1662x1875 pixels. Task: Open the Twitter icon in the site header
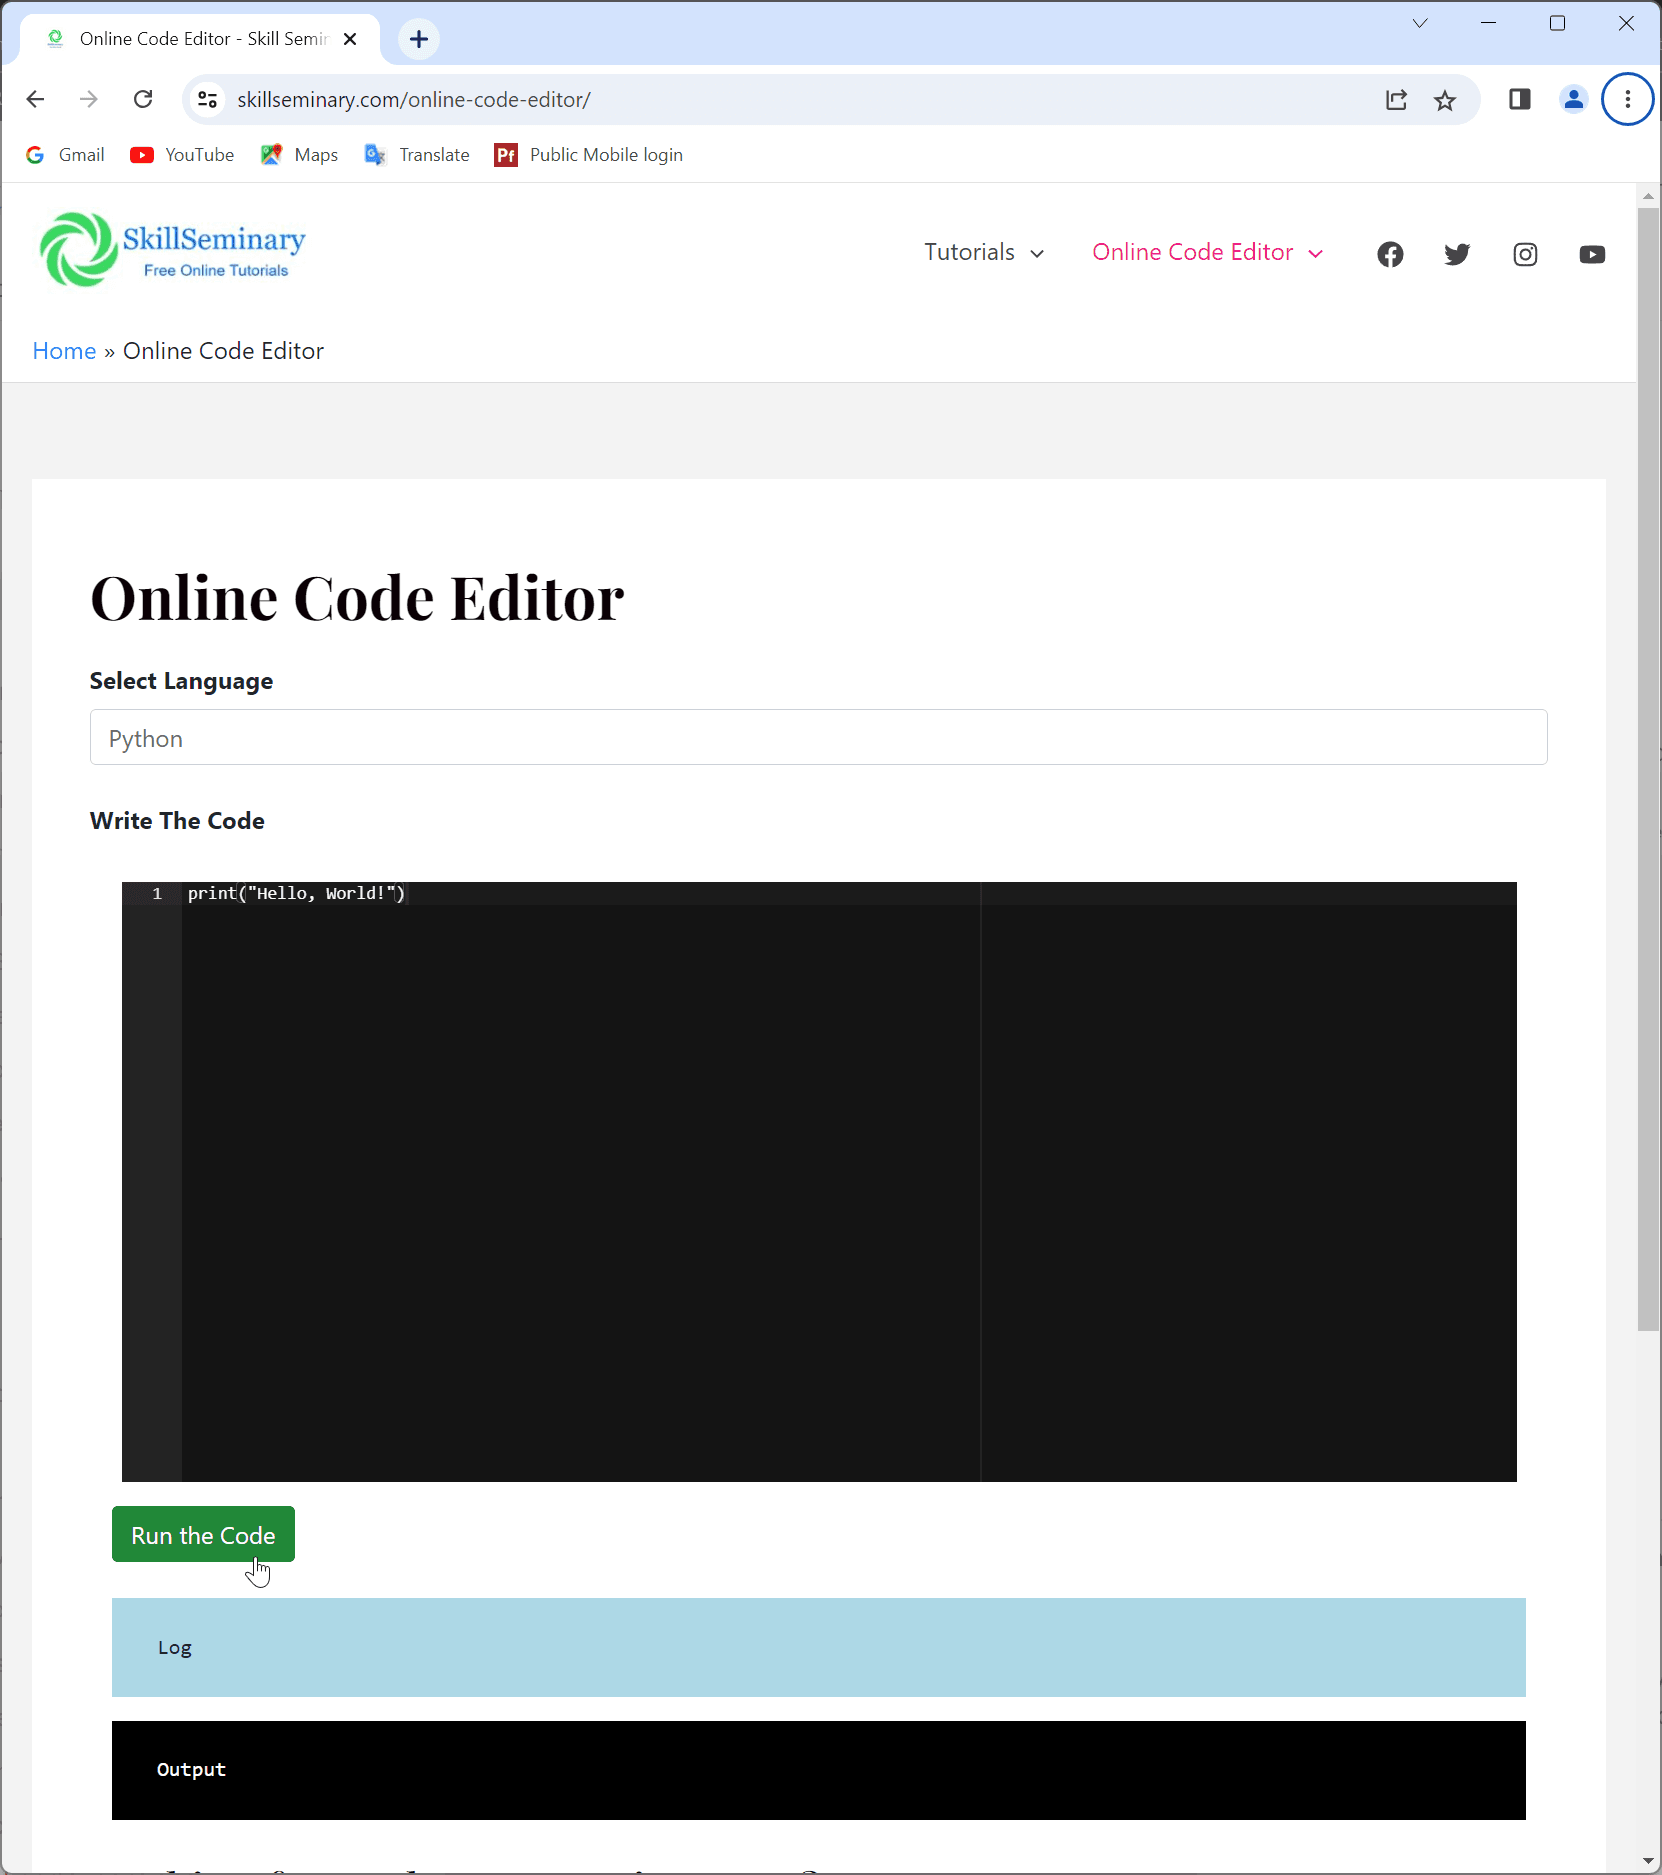pyautogui.click(x=1457, y=254)
